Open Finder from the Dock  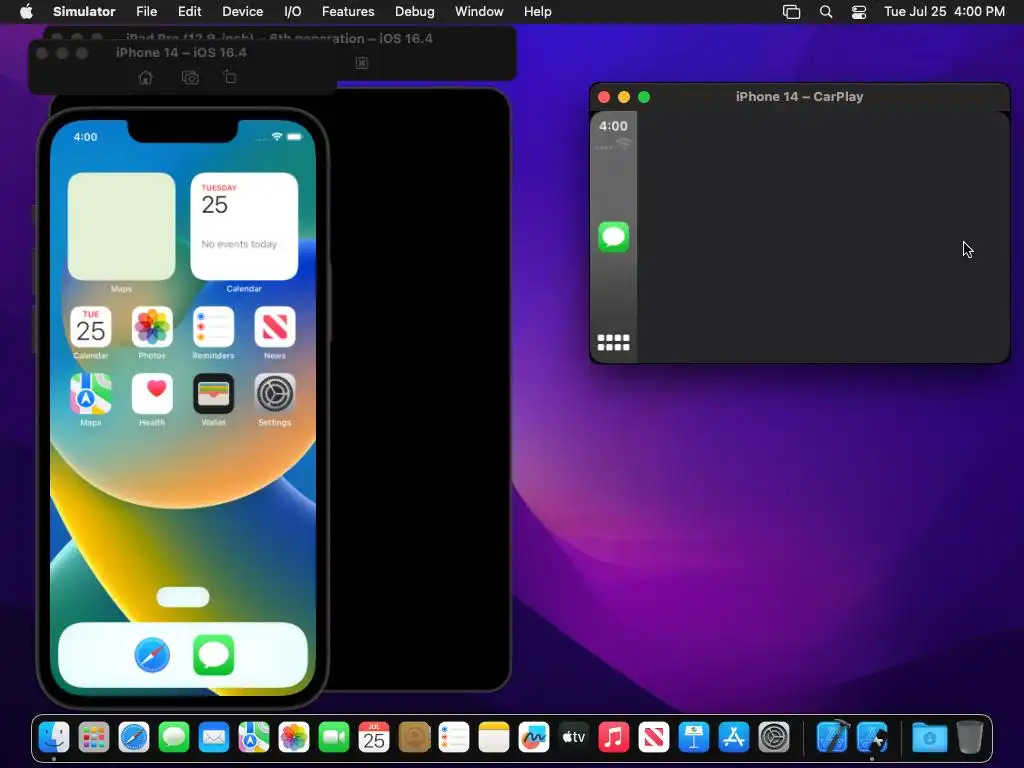(54, 738)
